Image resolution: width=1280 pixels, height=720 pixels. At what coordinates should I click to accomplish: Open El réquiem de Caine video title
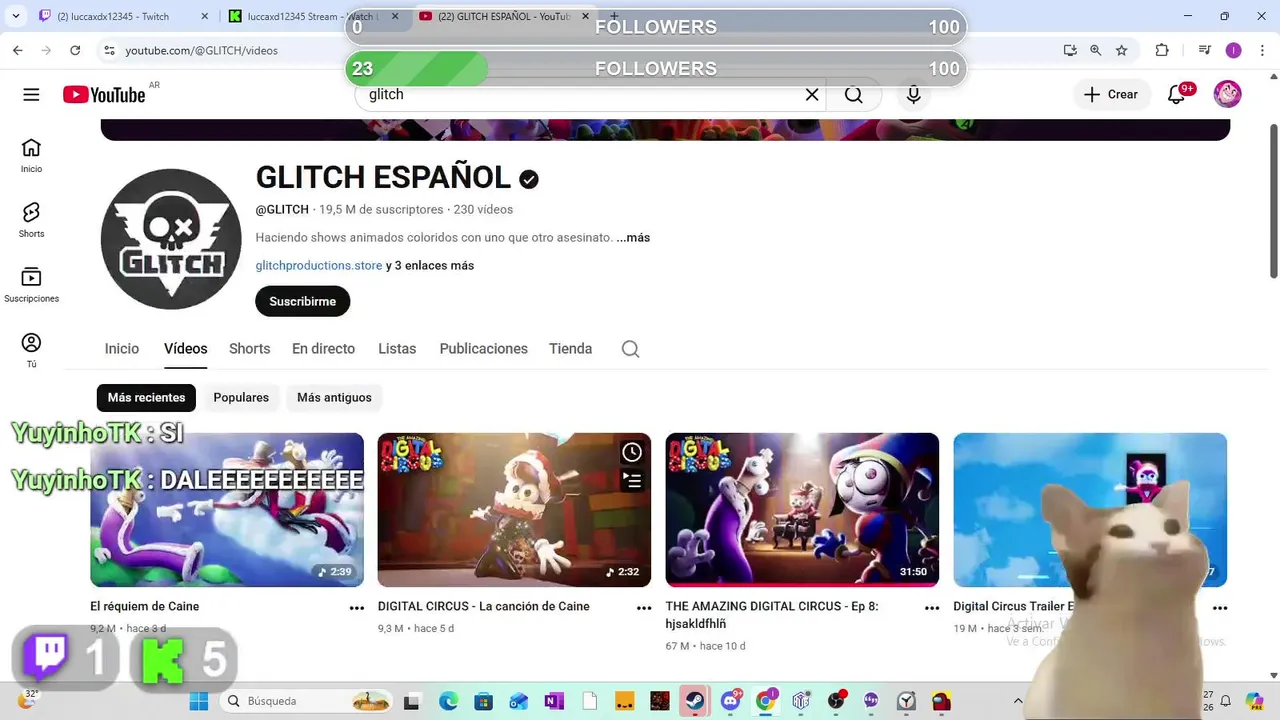click(x=145, y=606)
